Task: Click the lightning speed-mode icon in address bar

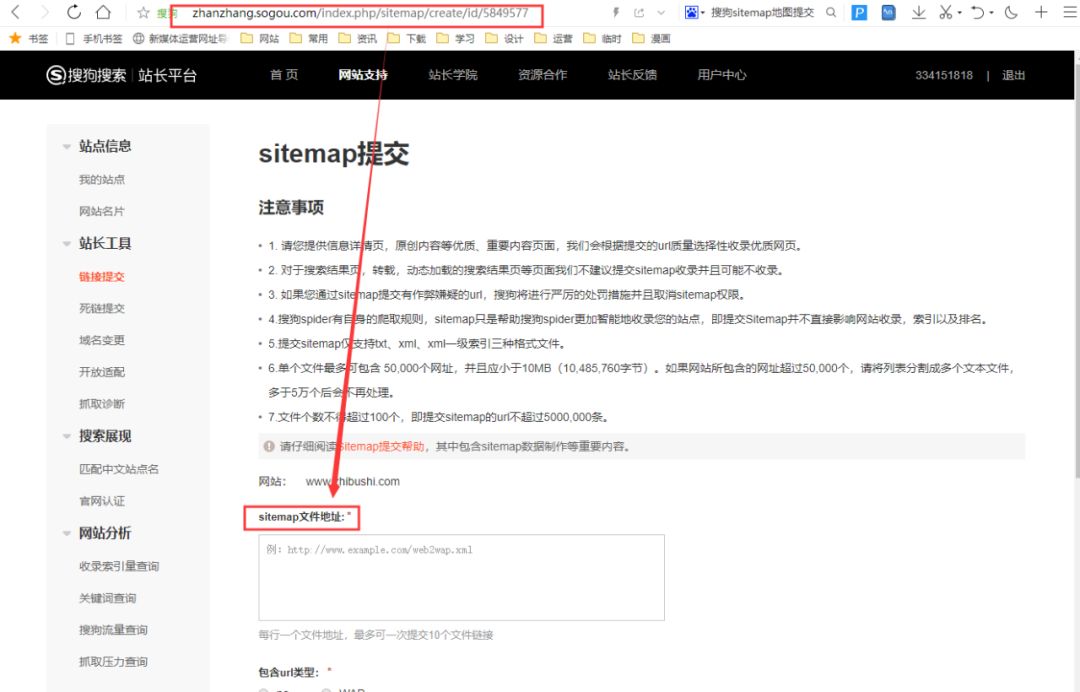Action: (616, 12)
